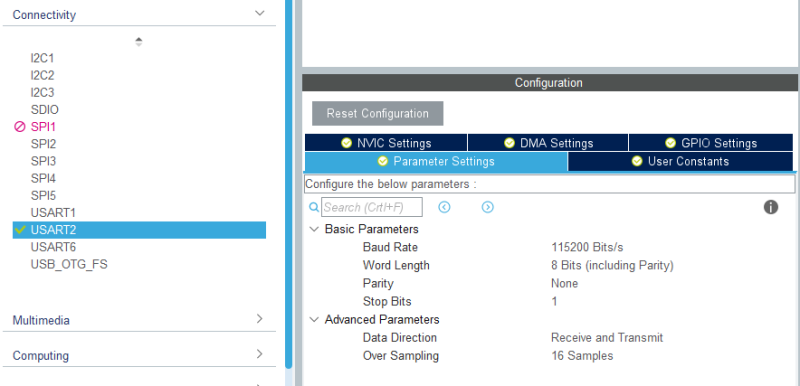Expand the Computing category
Screen dimensions: 800x386
260,354
